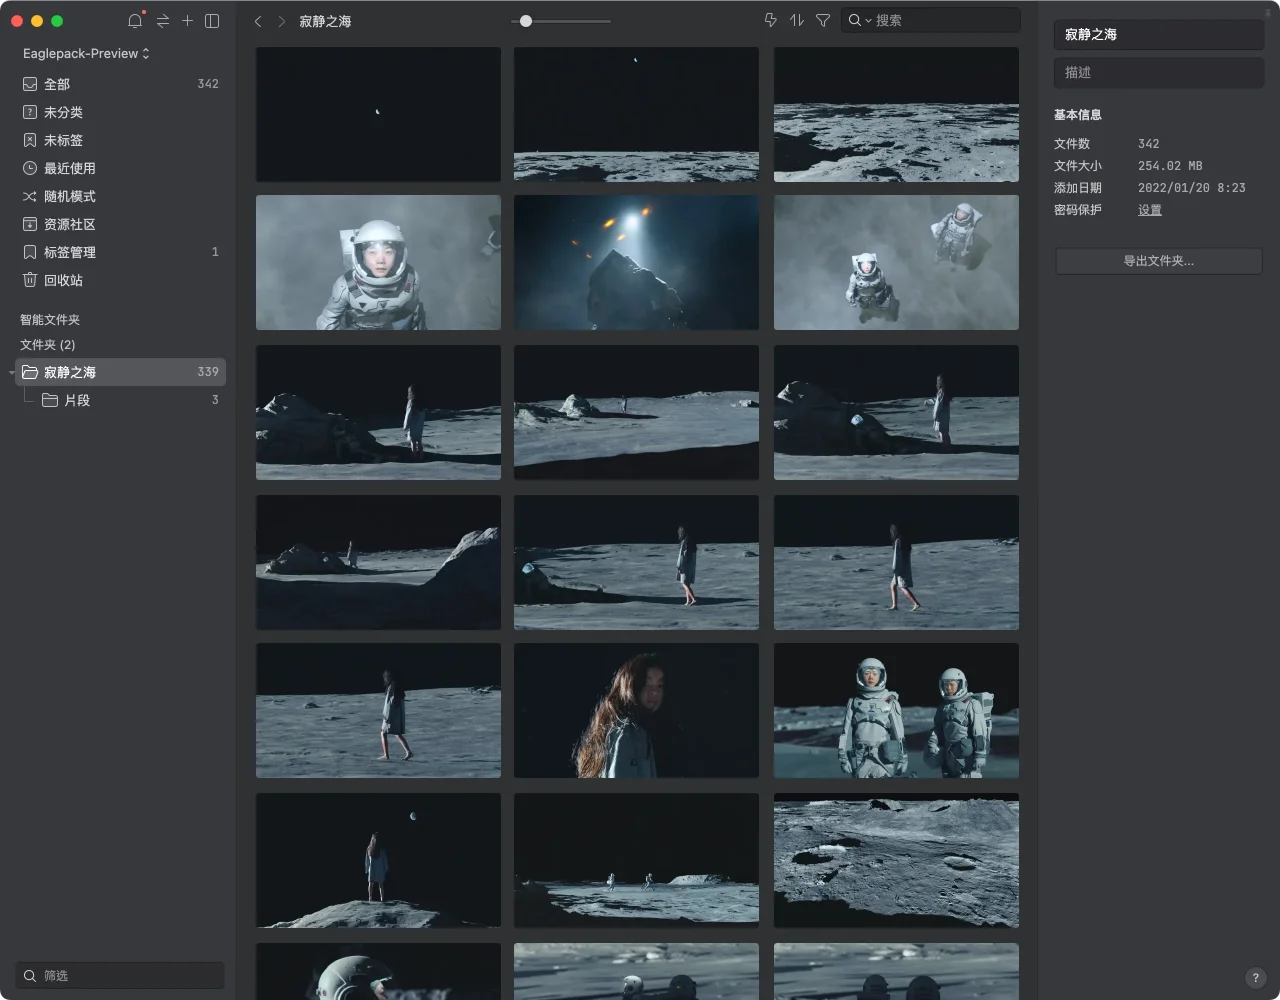Select the long-haired woman close-up thumbnail
This screenshot has width=1280, height=1000.
coord(636,710)
